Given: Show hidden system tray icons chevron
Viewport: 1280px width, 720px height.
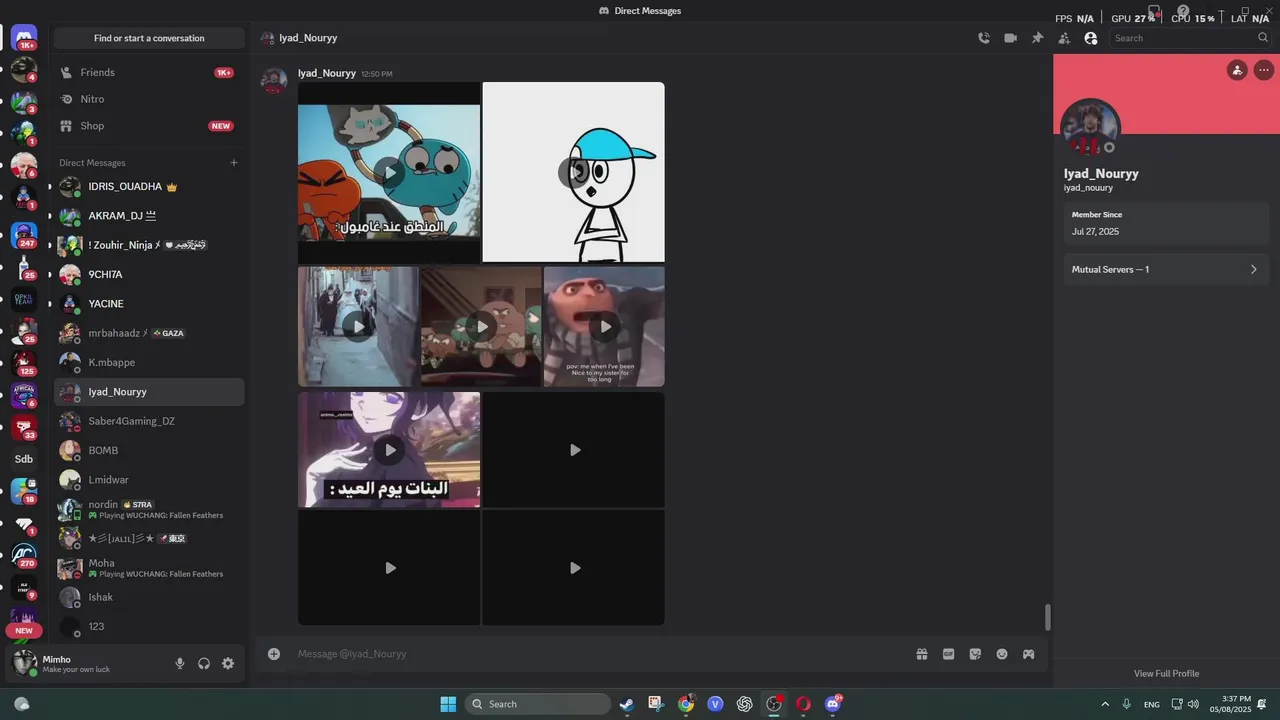Looking at the screenshot, I should (1105, 704).
